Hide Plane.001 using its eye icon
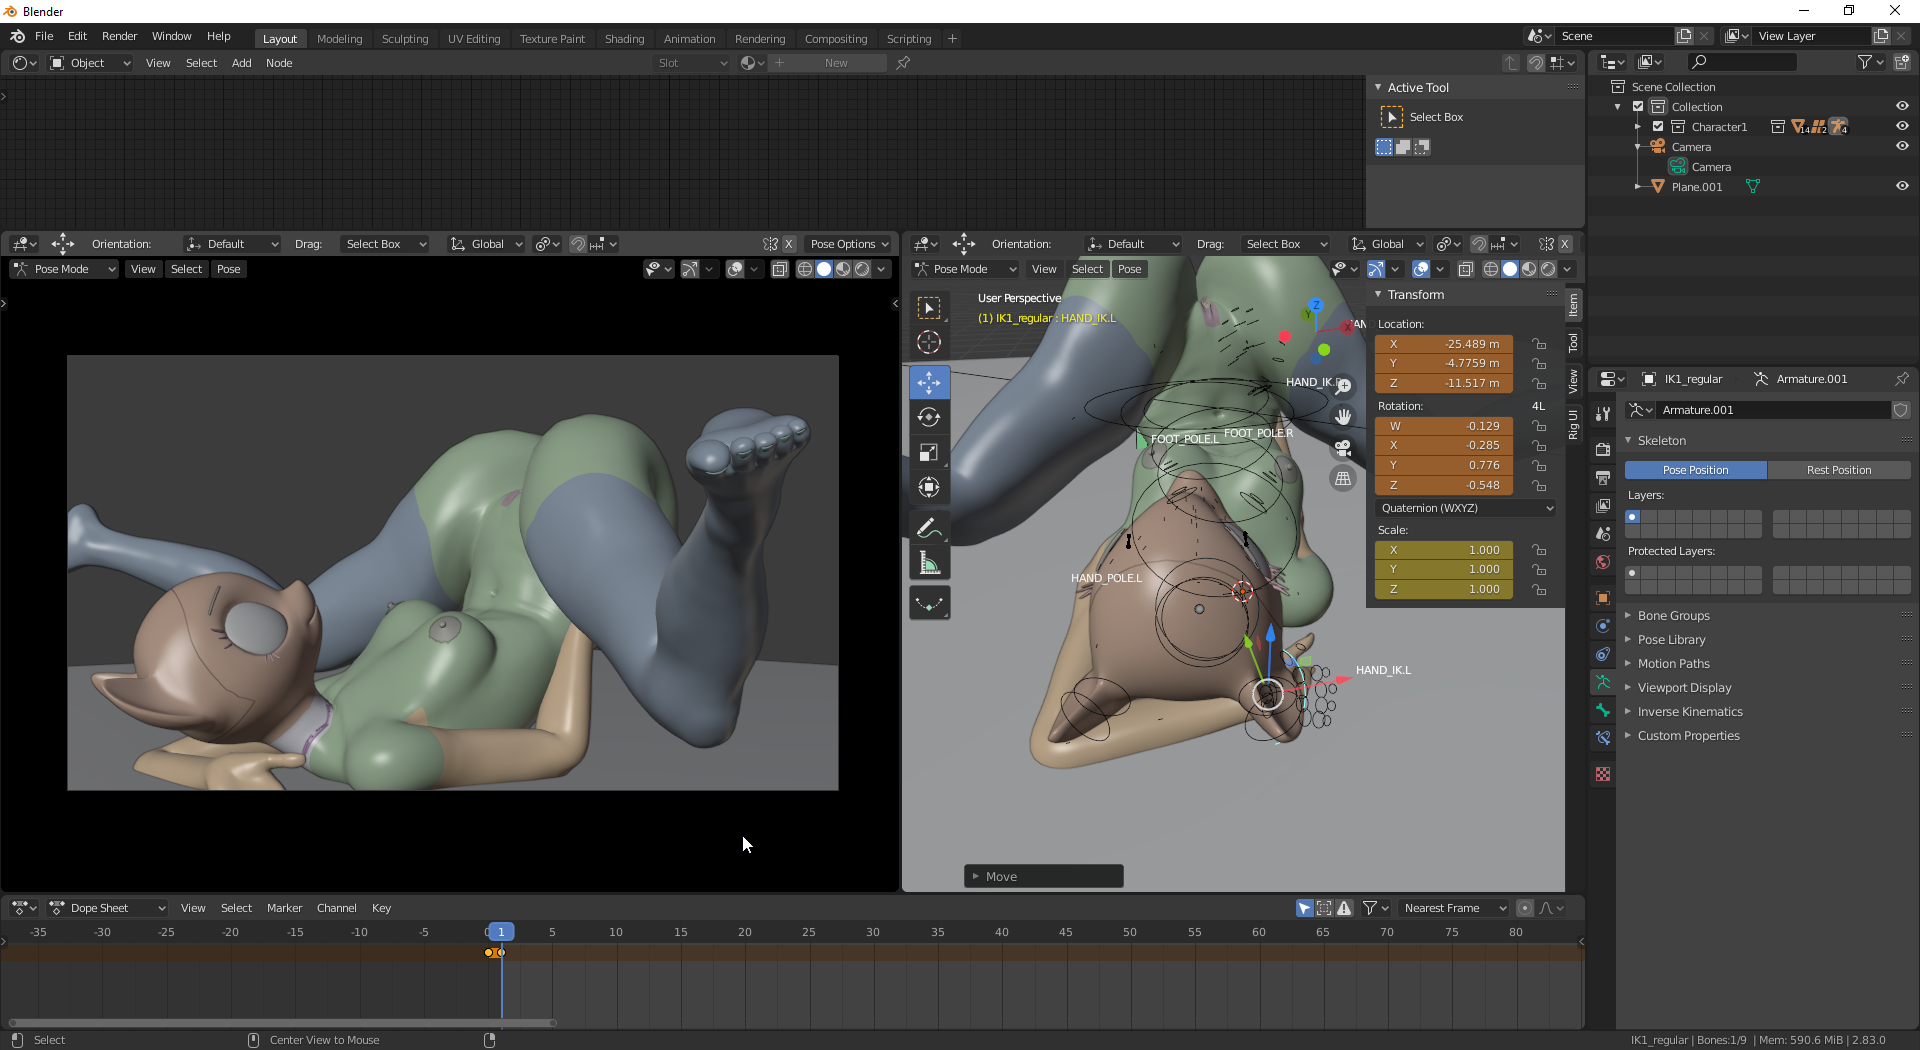Image resolution: width=1920 pixels, height=1050 pixels. [1901, 187]
